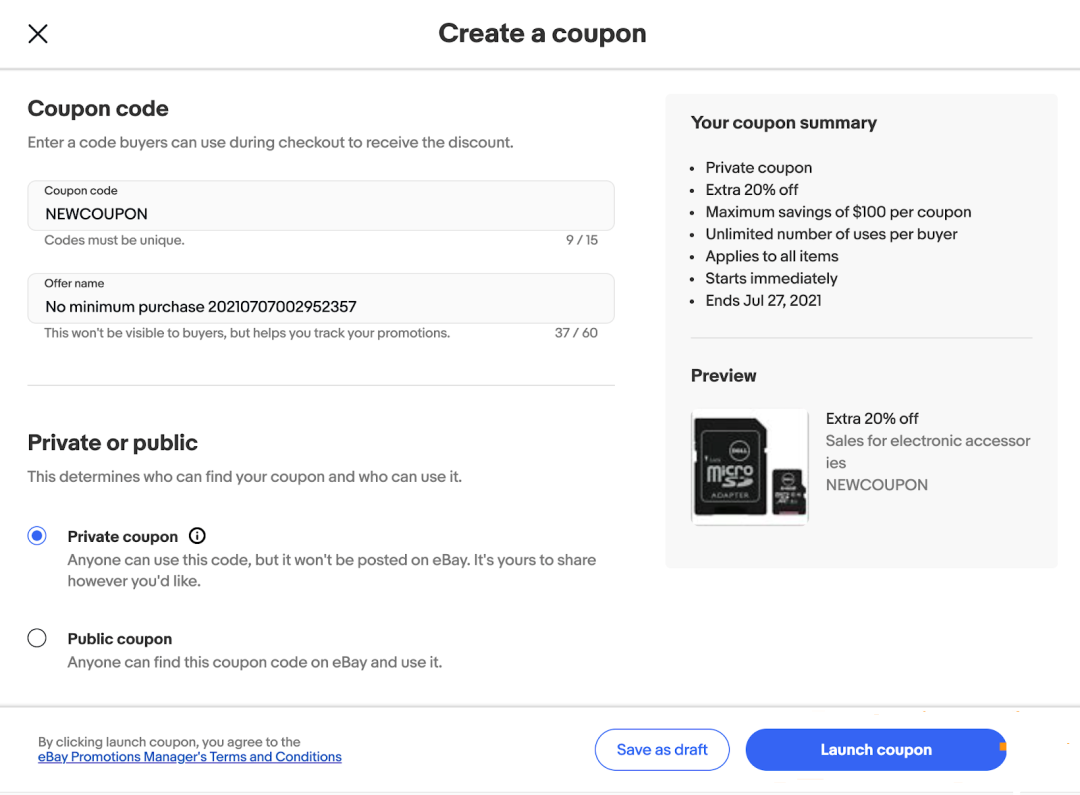
Task: Click the Maximum savings of $100 summary item
Action: [838, 212]
